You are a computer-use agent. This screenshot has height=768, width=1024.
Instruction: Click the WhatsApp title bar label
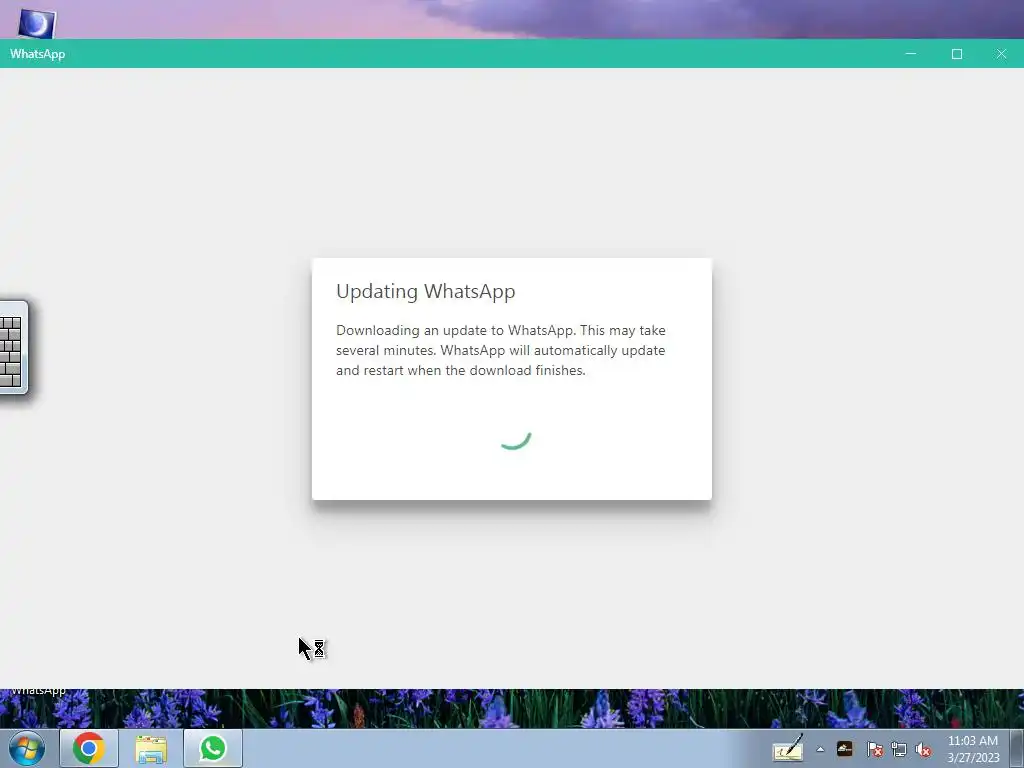[37, 54]
